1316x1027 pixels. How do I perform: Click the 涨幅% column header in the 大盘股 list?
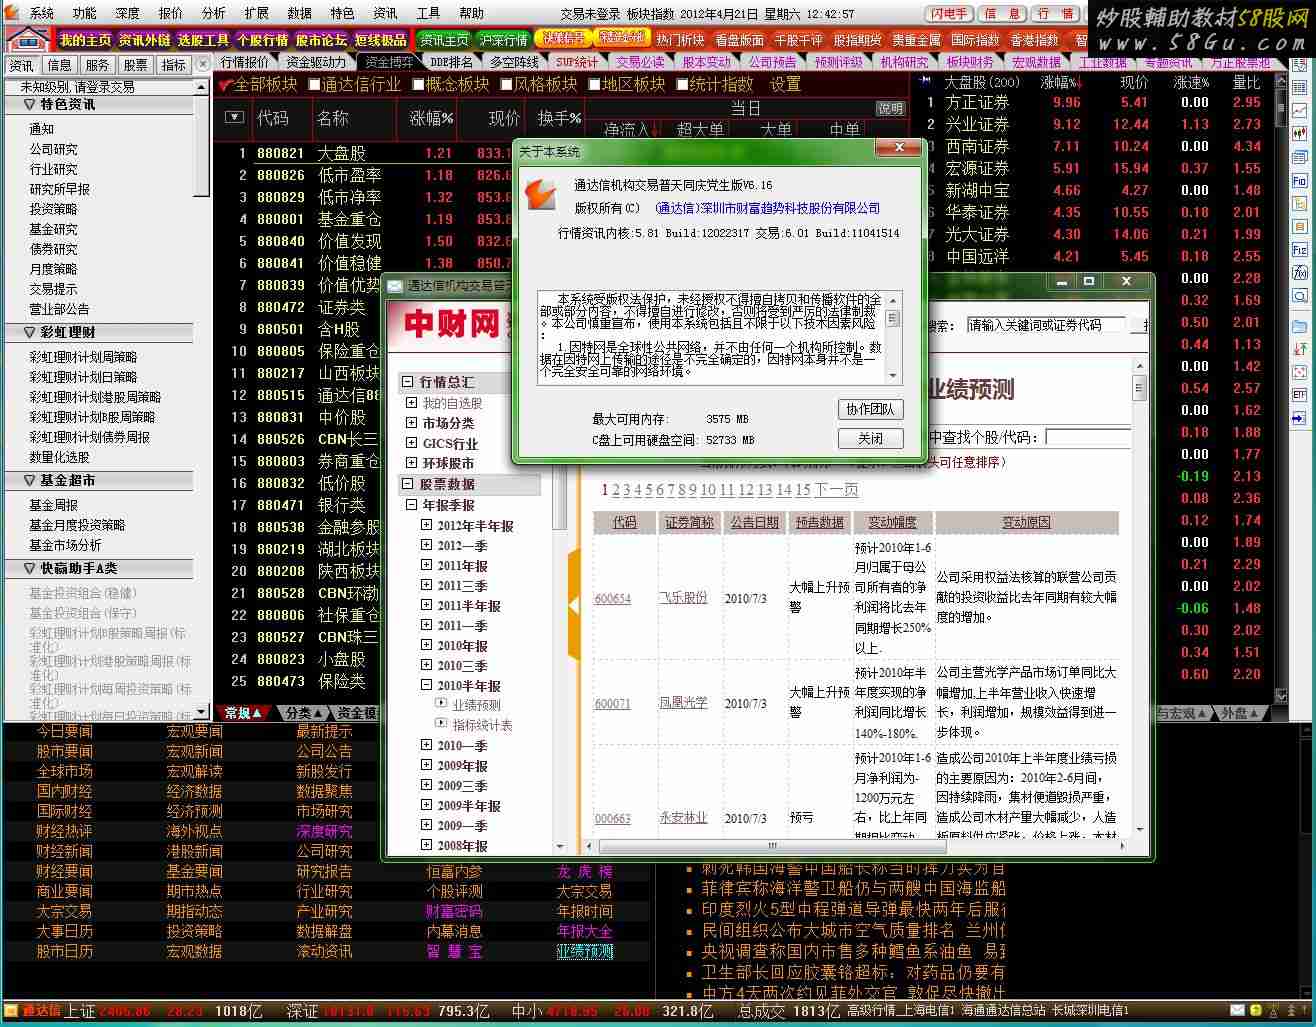pyautogui.click(x=1059, y=82)
